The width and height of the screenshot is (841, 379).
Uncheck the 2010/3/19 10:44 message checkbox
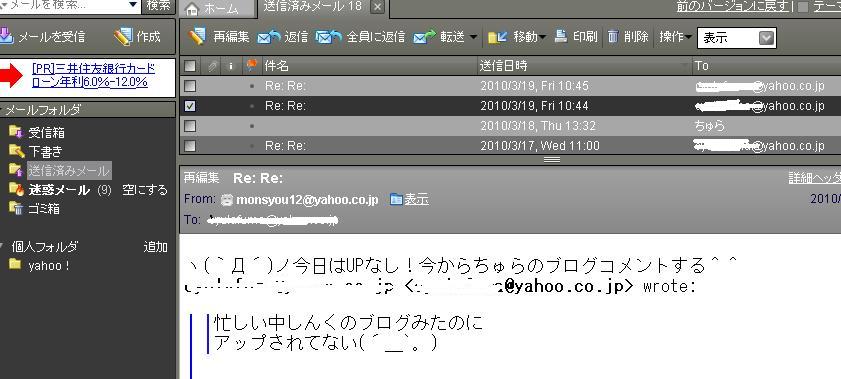click(190, 106)
